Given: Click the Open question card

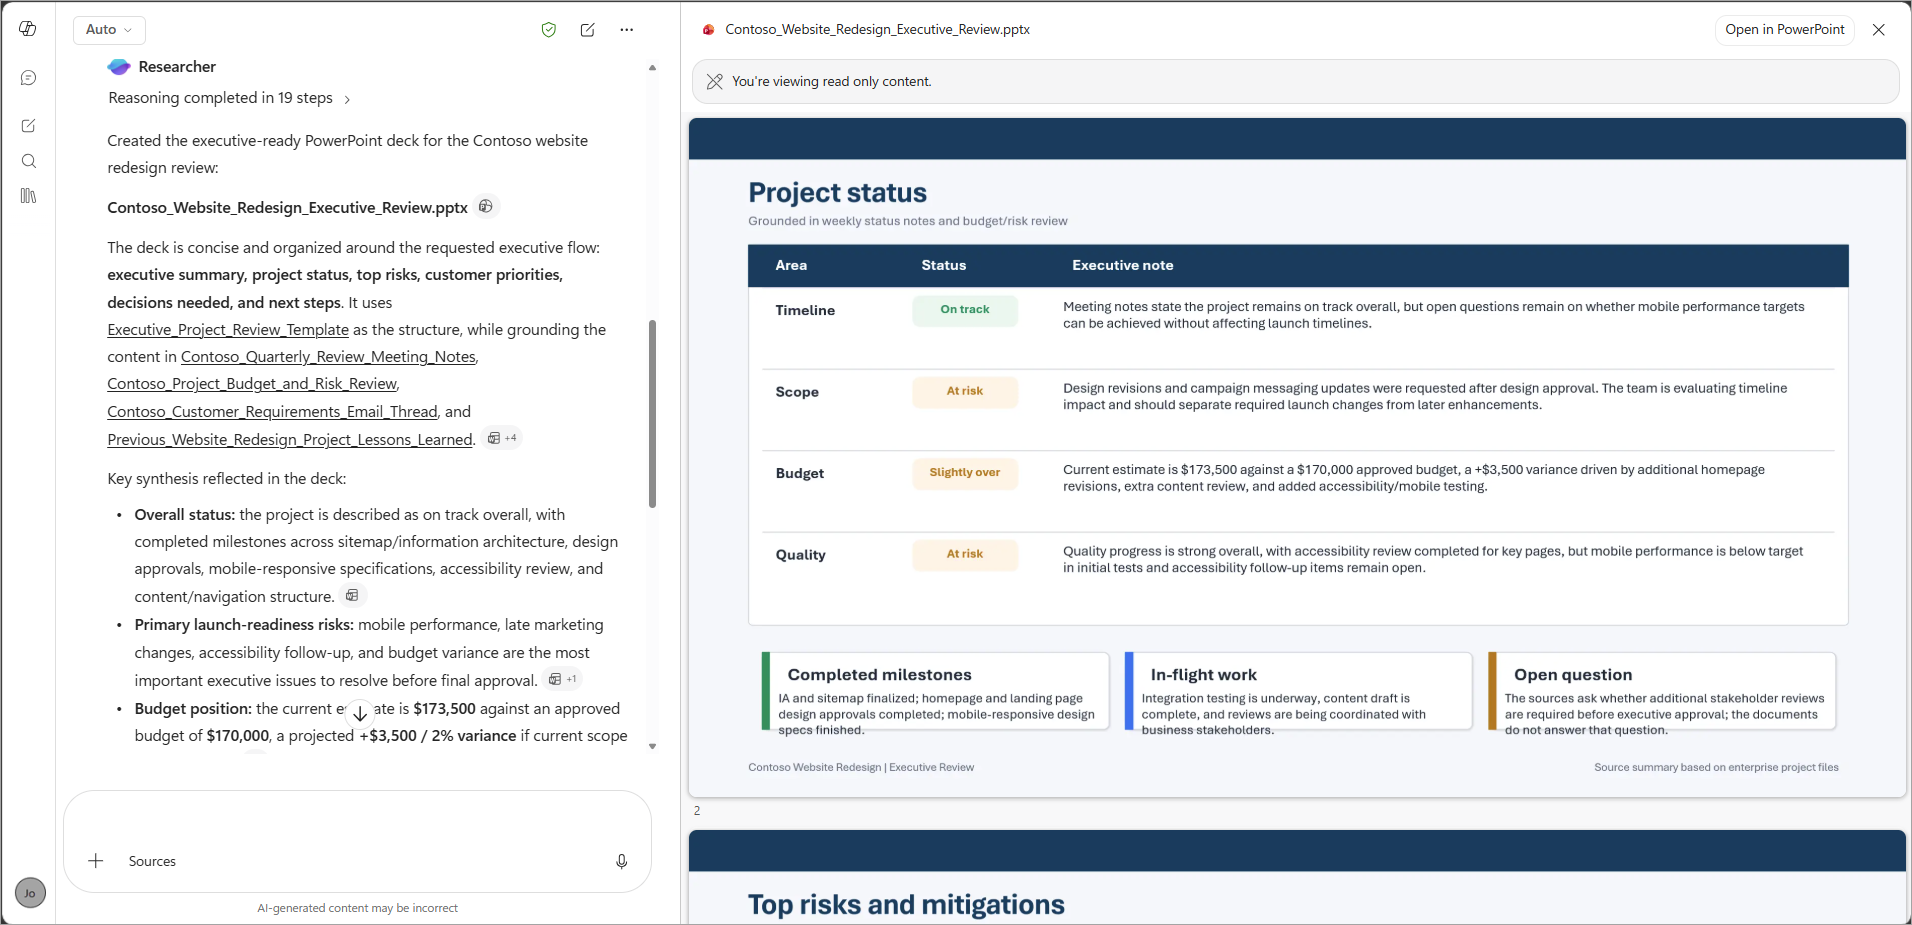Looking at the screenshot, I should coord(1662,692).
